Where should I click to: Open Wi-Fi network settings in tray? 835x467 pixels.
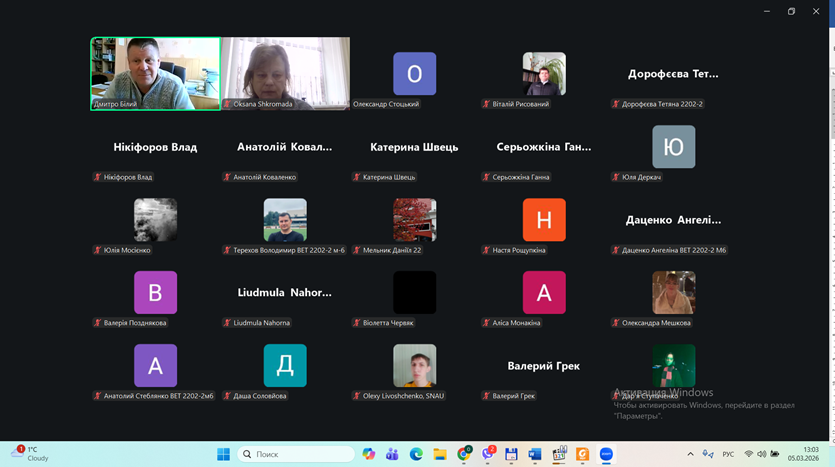point(748,454)
